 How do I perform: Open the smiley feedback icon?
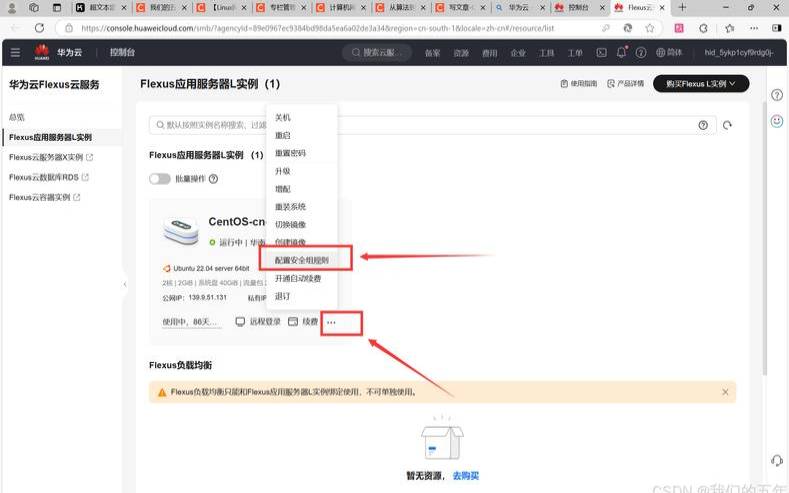pyautogui.click(x=777, y=121)
